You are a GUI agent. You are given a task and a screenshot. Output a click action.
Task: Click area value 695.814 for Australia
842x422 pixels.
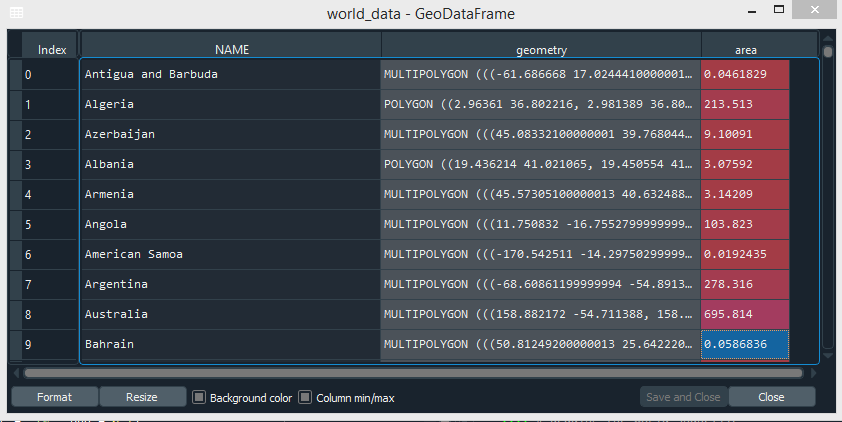(745, 315)
